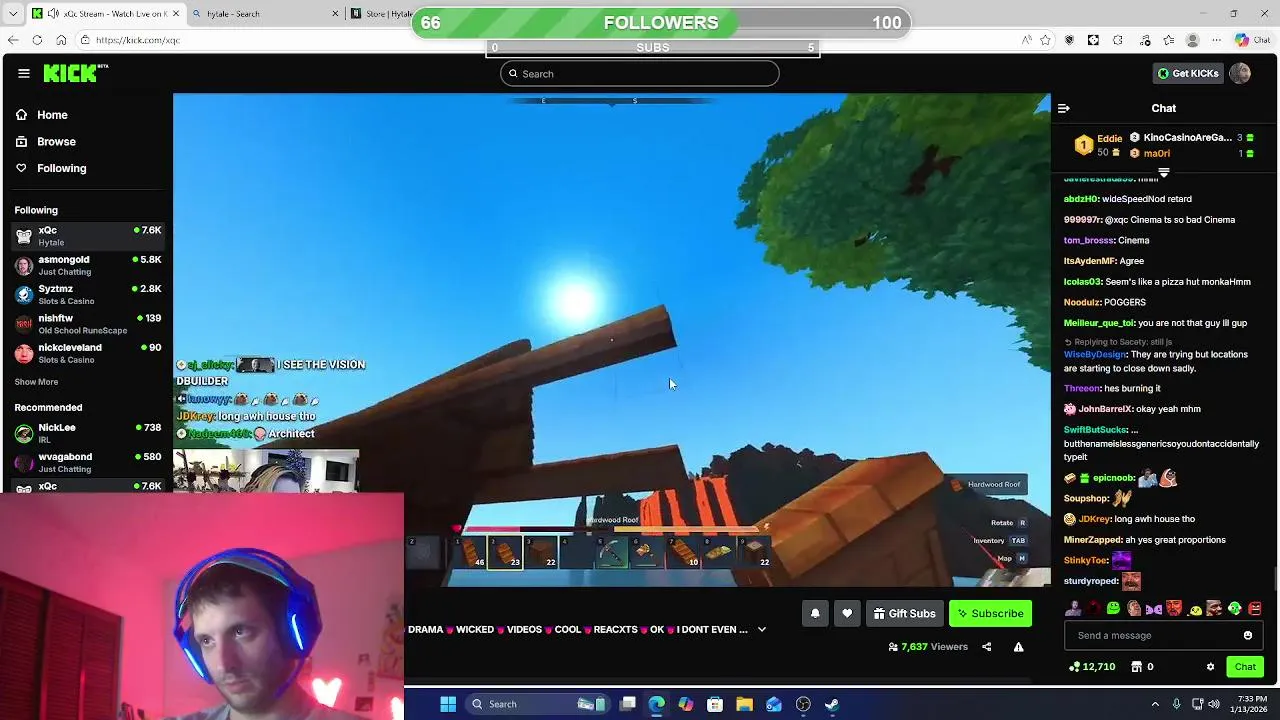Focus the Kick search field
Screen dimensions: 1280x720
point(640,73)
